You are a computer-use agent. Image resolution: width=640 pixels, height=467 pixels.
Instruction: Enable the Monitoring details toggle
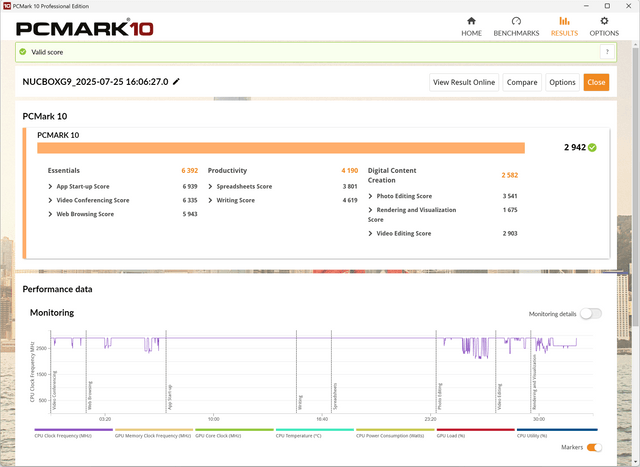pos(591,314)
